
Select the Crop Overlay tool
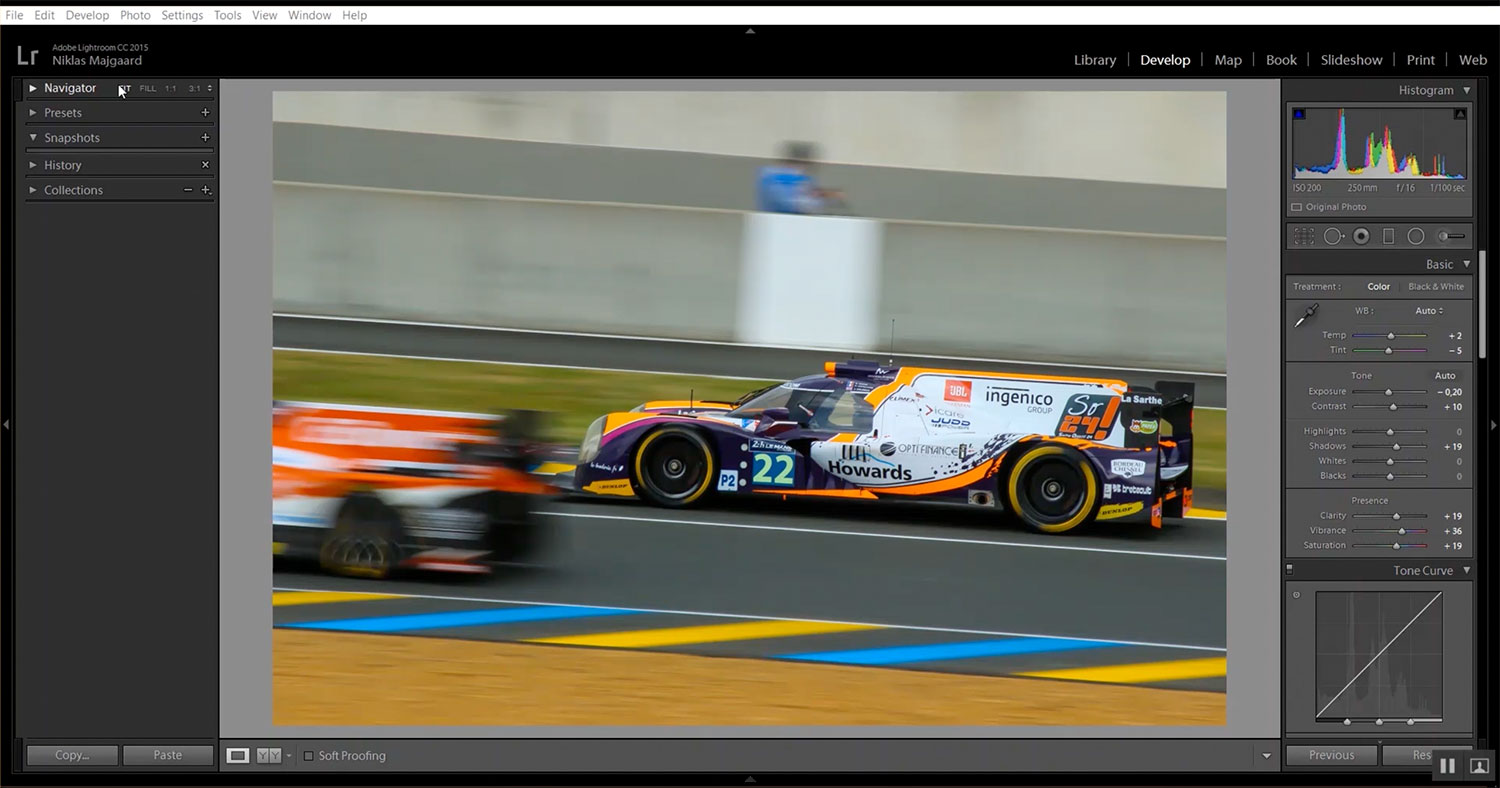[x=1304, y=236]
